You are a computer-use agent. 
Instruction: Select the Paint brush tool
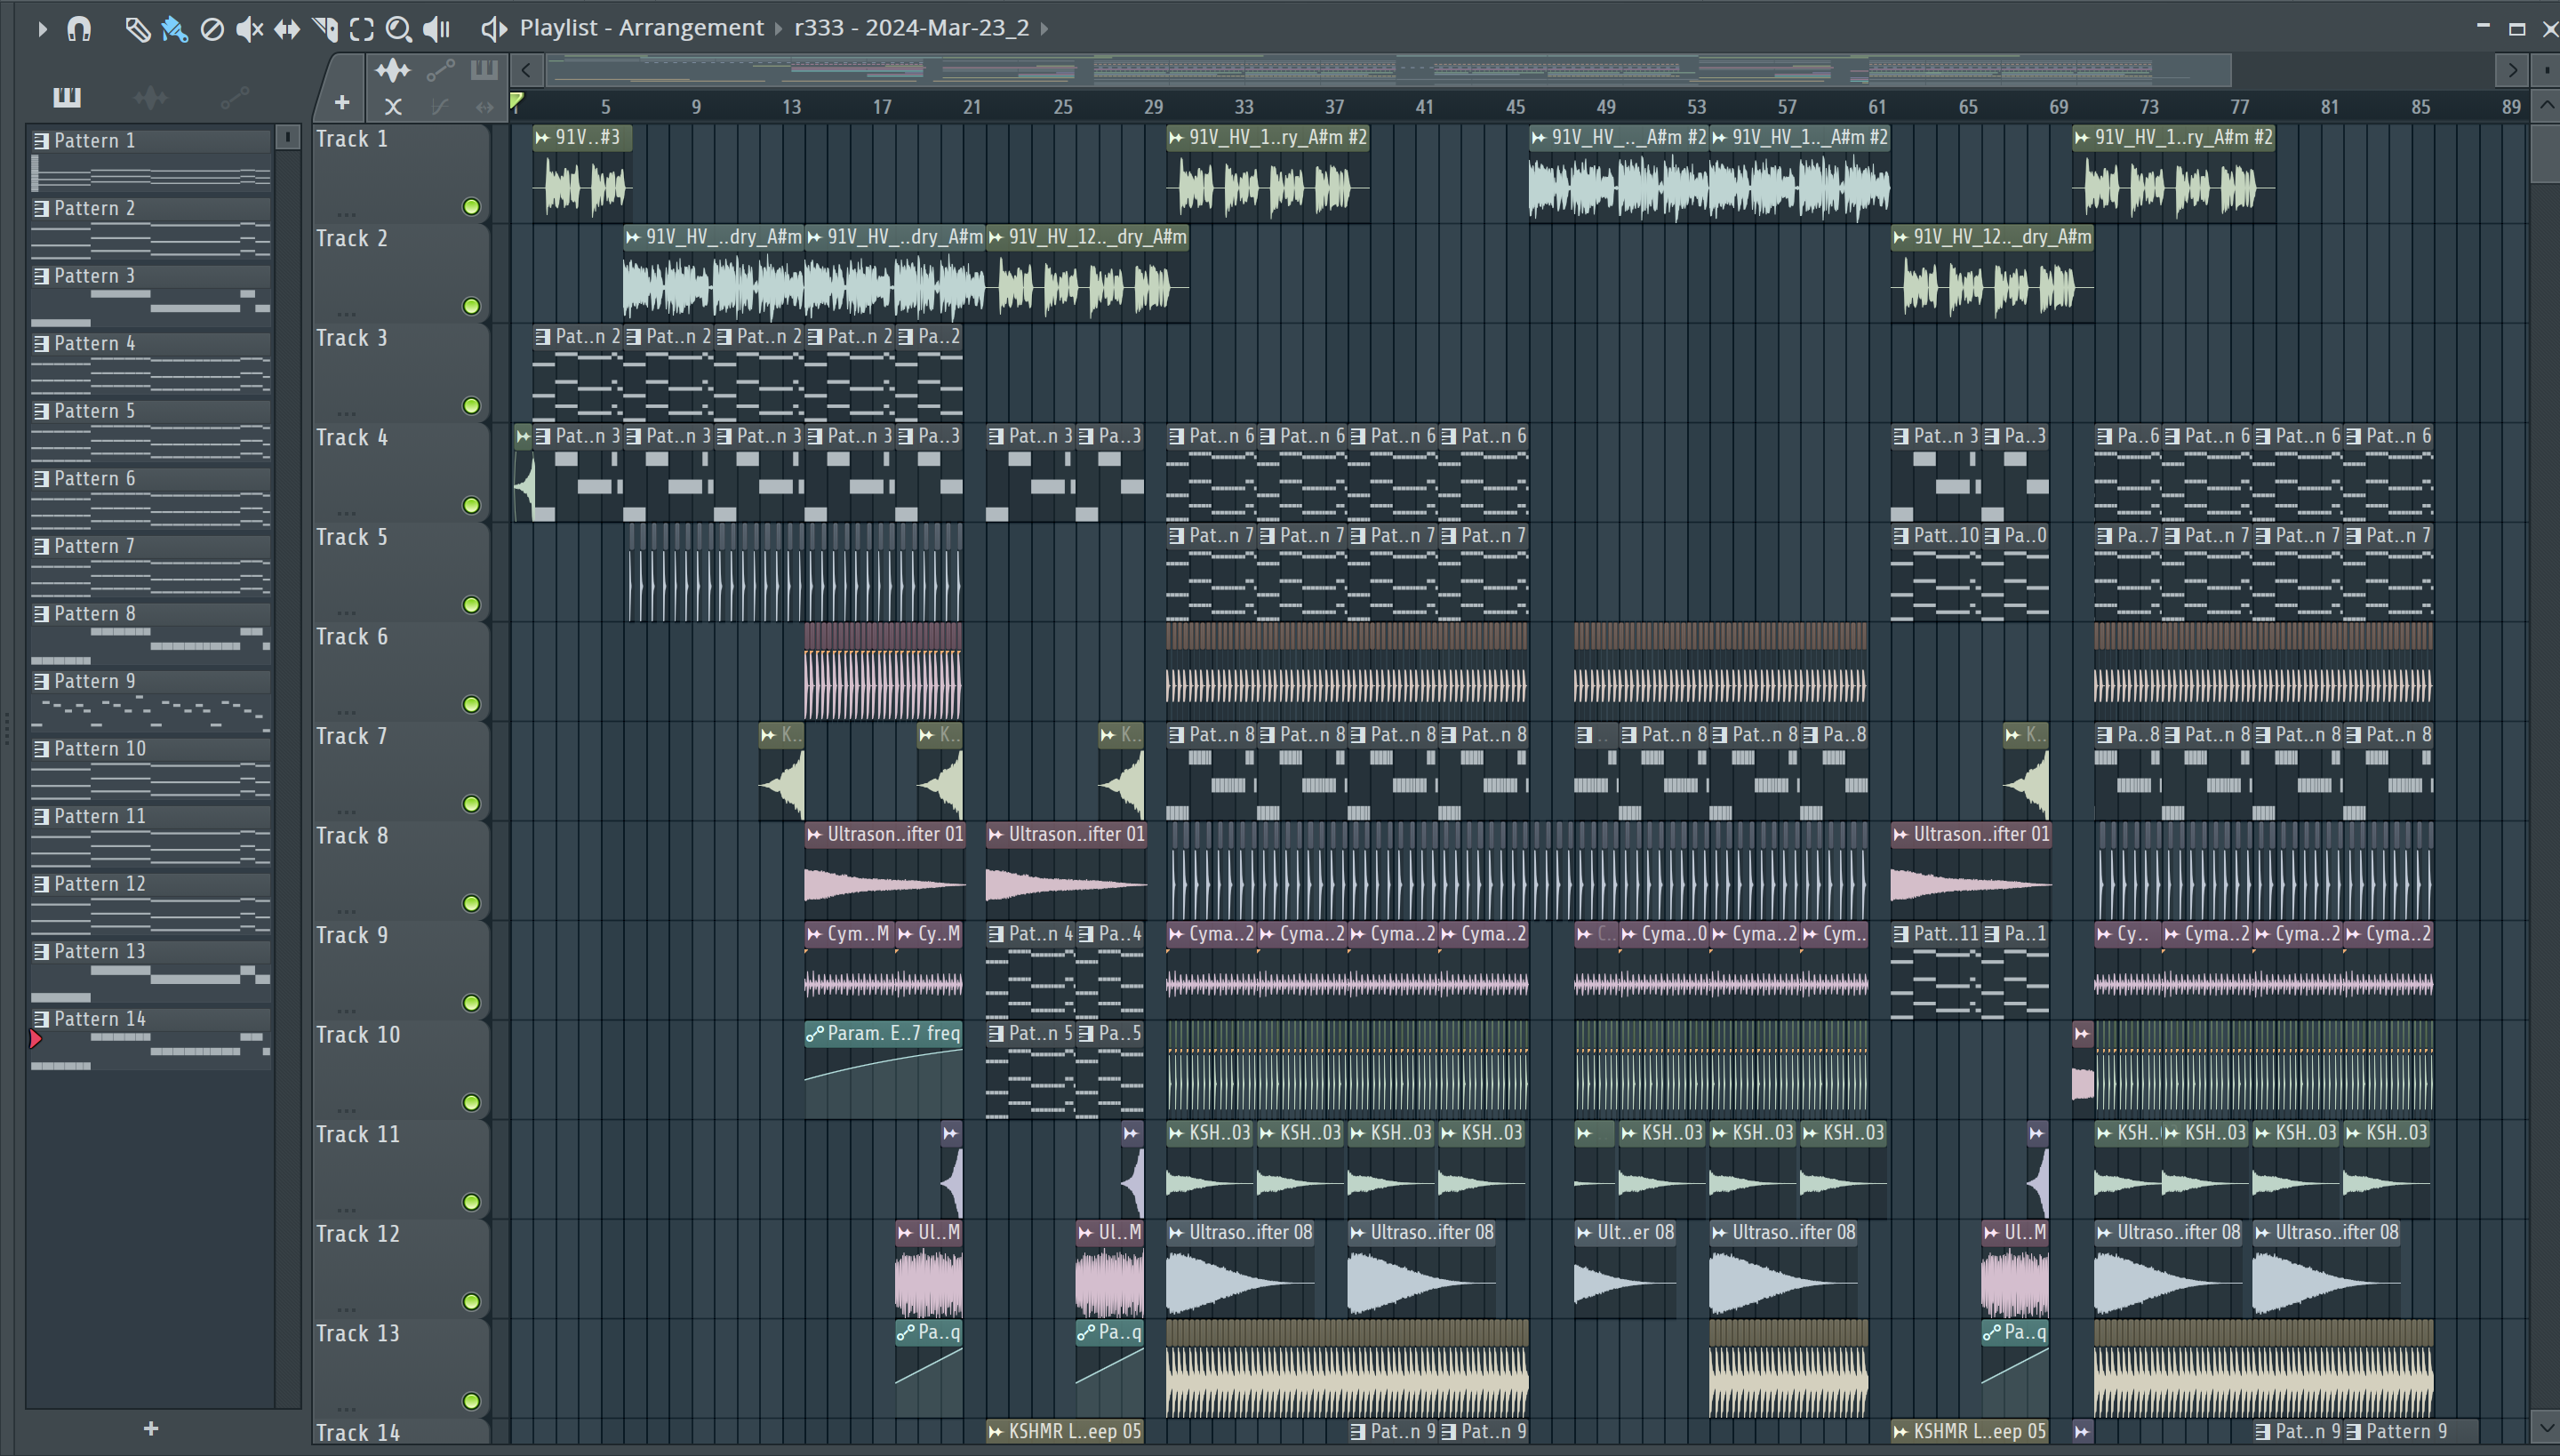pyautogui.click(x=174, y=29)
